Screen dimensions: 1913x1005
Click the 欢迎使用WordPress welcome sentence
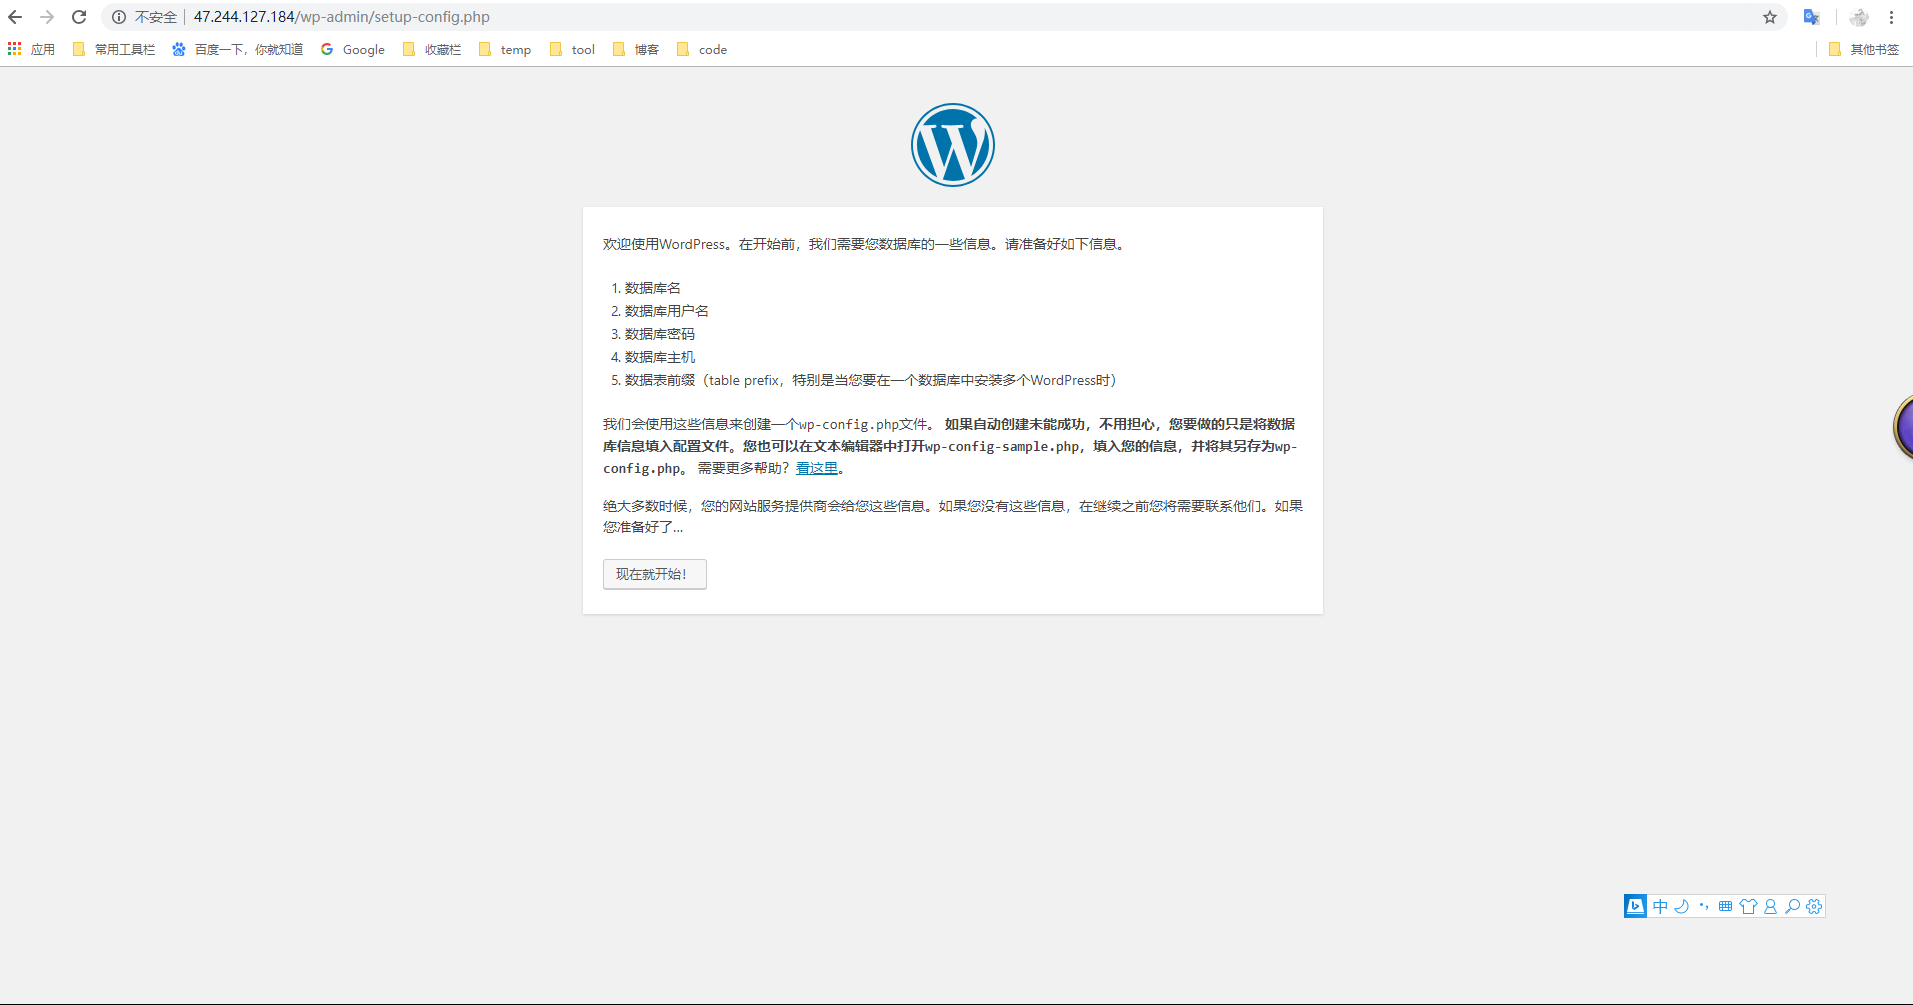coord(866,244)
